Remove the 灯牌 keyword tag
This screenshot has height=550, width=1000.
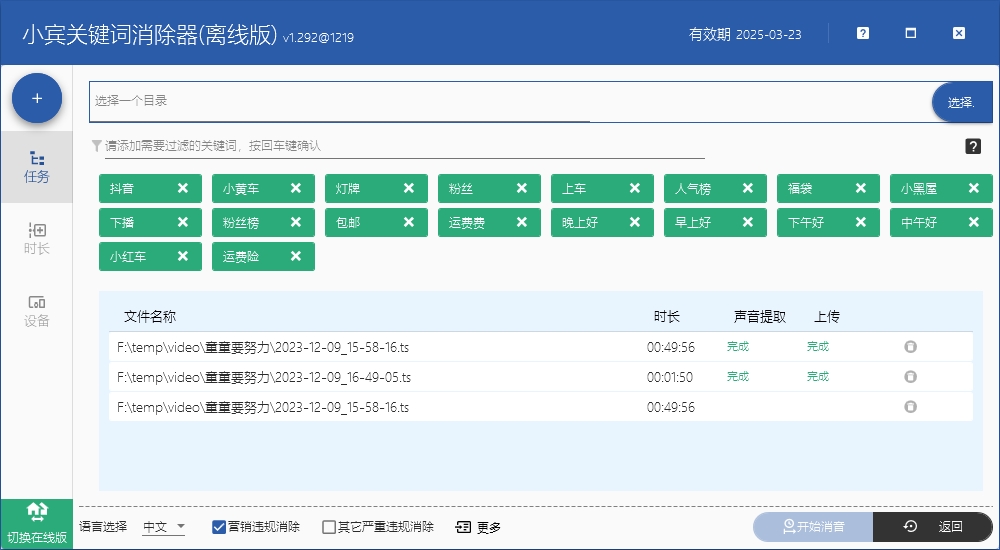click(x=408, y=188)
